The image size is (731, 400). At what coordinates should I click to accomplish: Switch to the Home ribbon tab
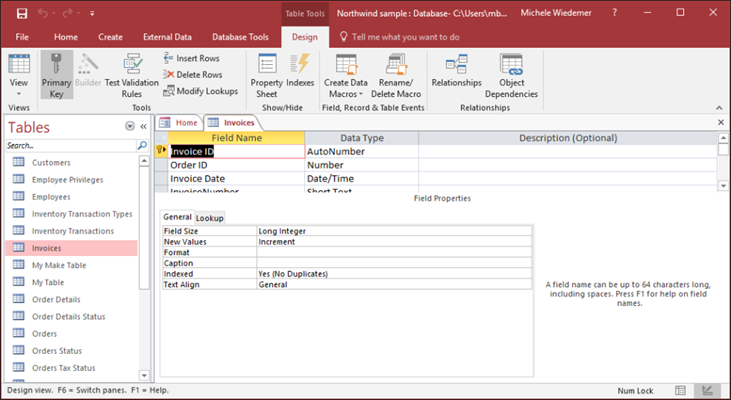(66, 37)
